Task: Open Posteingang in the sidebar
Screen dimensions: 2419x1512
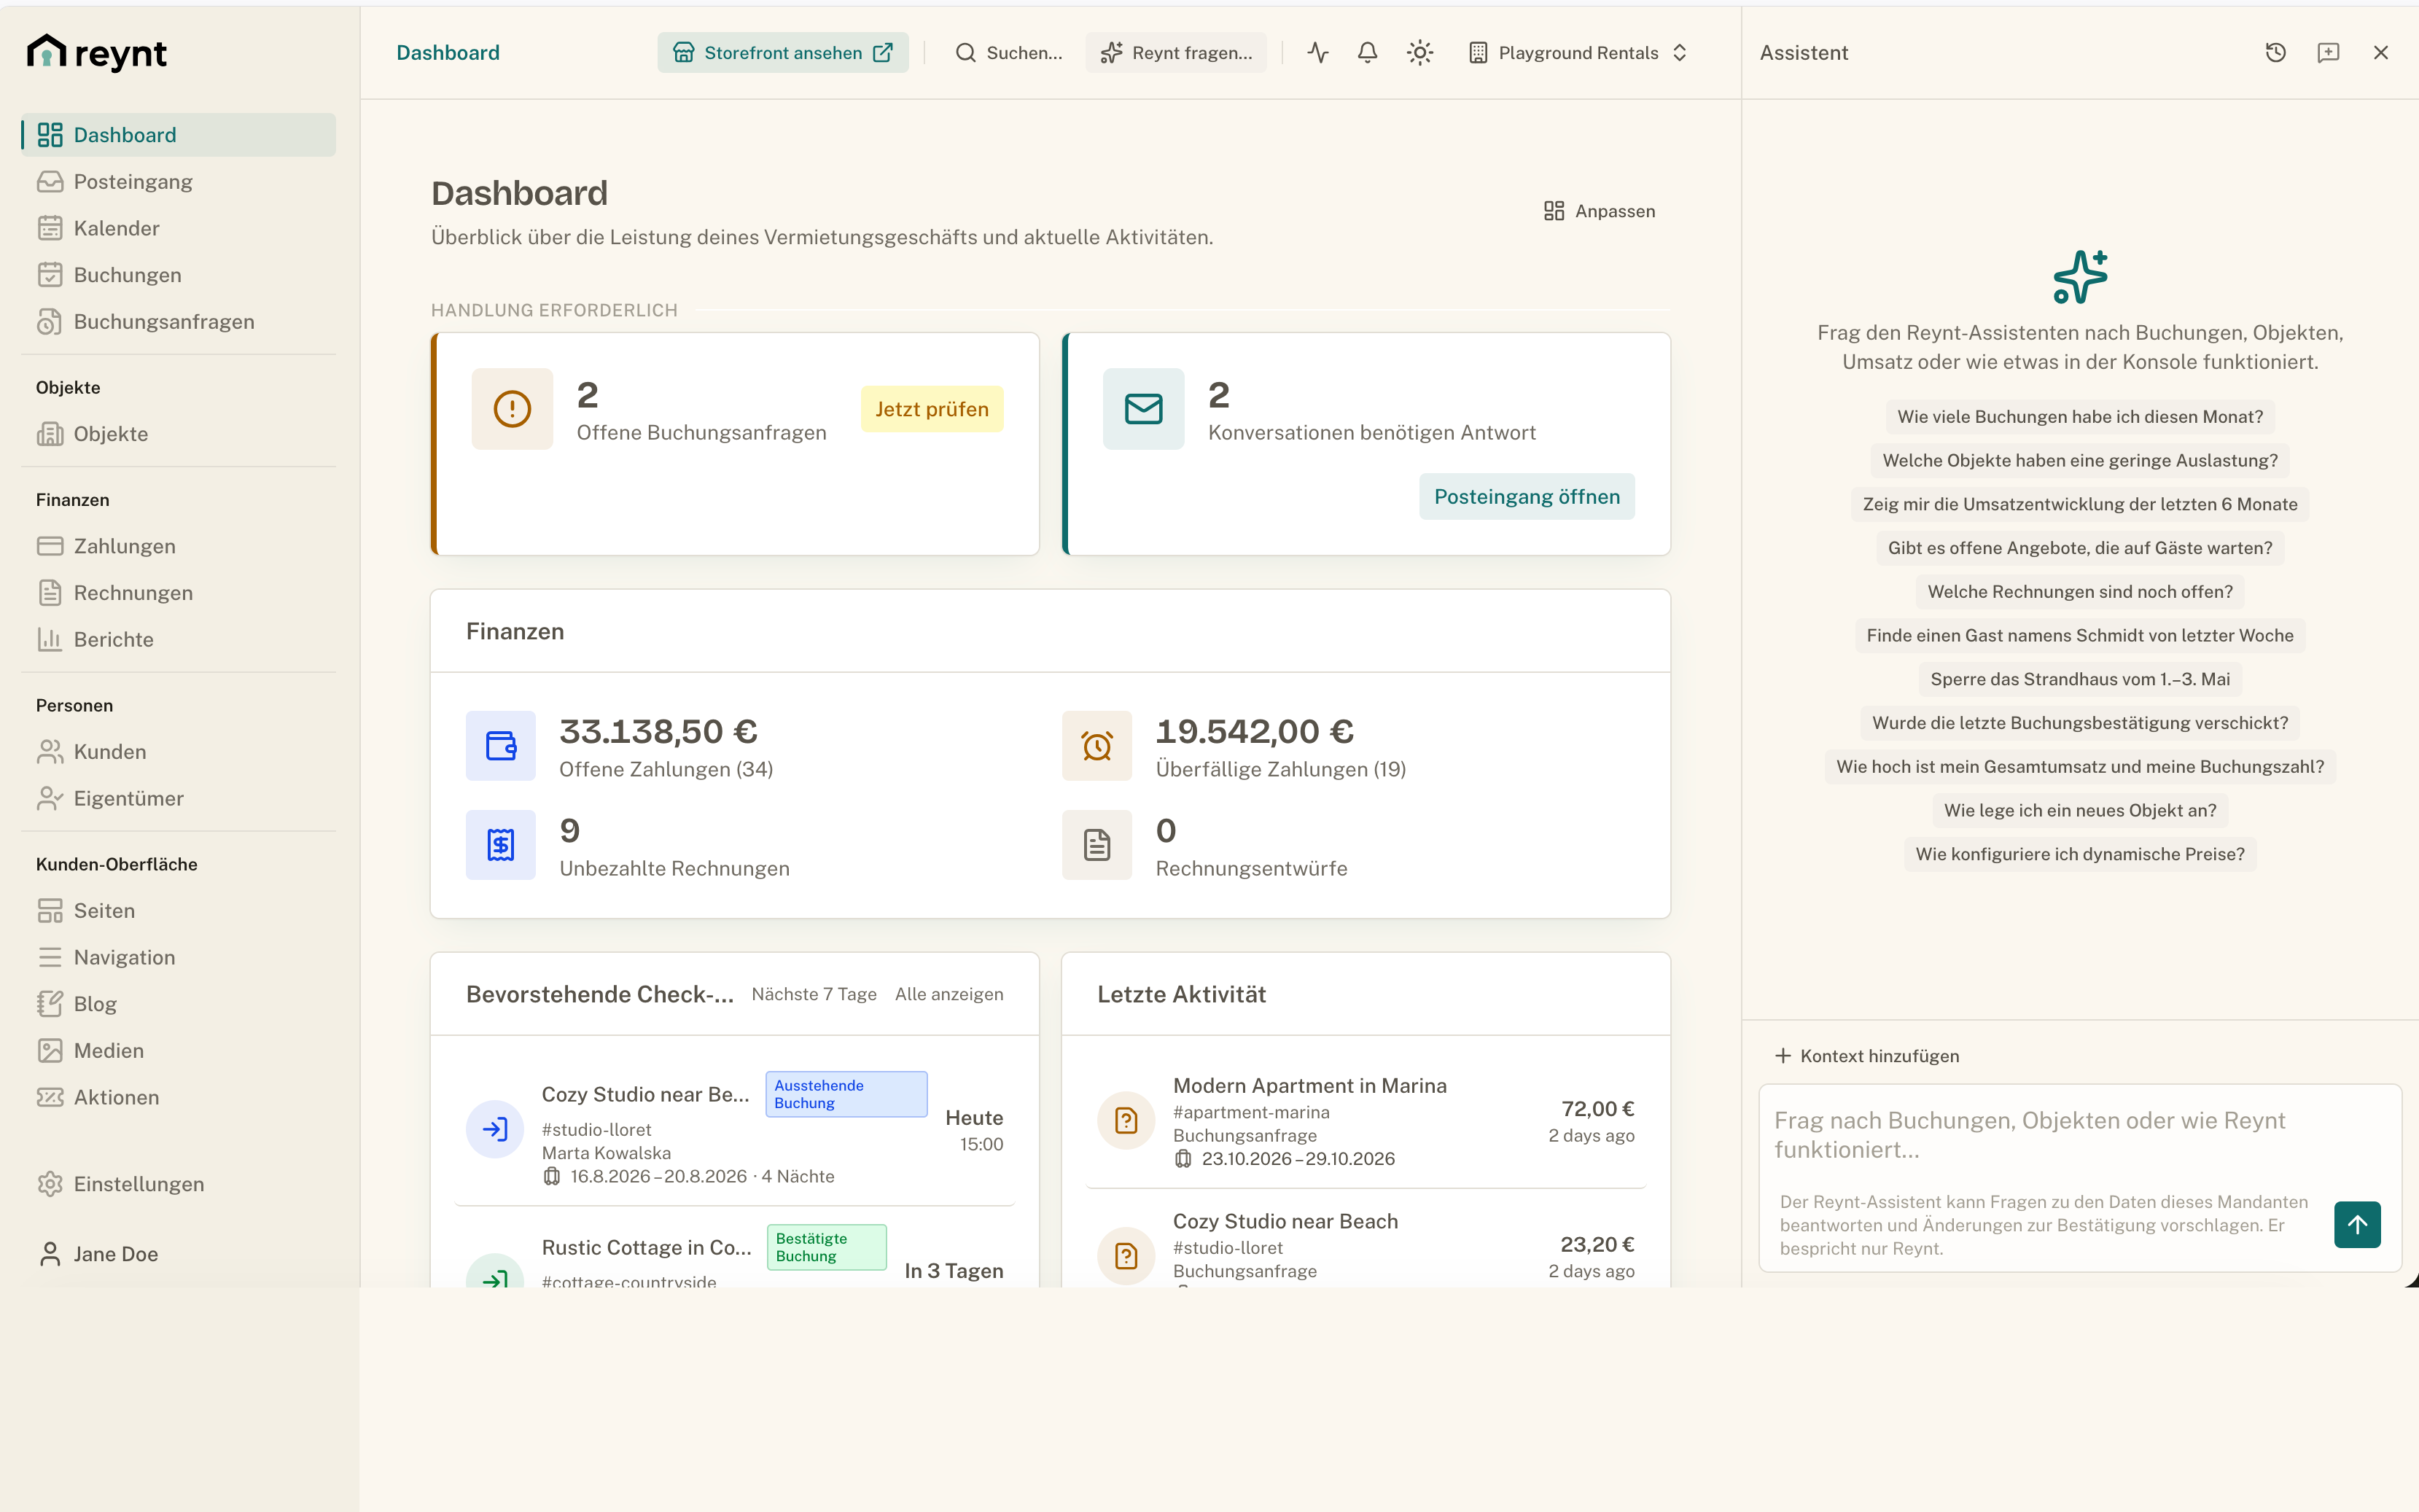Action: (179, 182)
